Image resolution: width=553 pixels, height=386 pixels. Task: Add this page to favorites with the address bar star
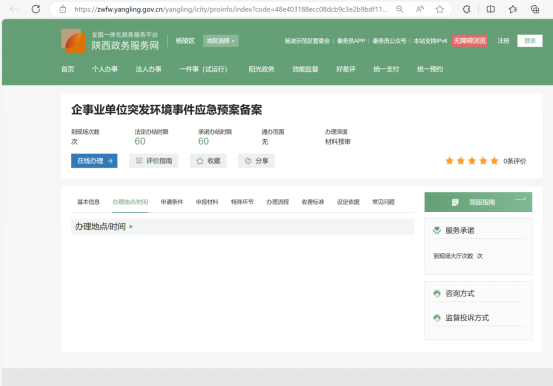[439, 9]
